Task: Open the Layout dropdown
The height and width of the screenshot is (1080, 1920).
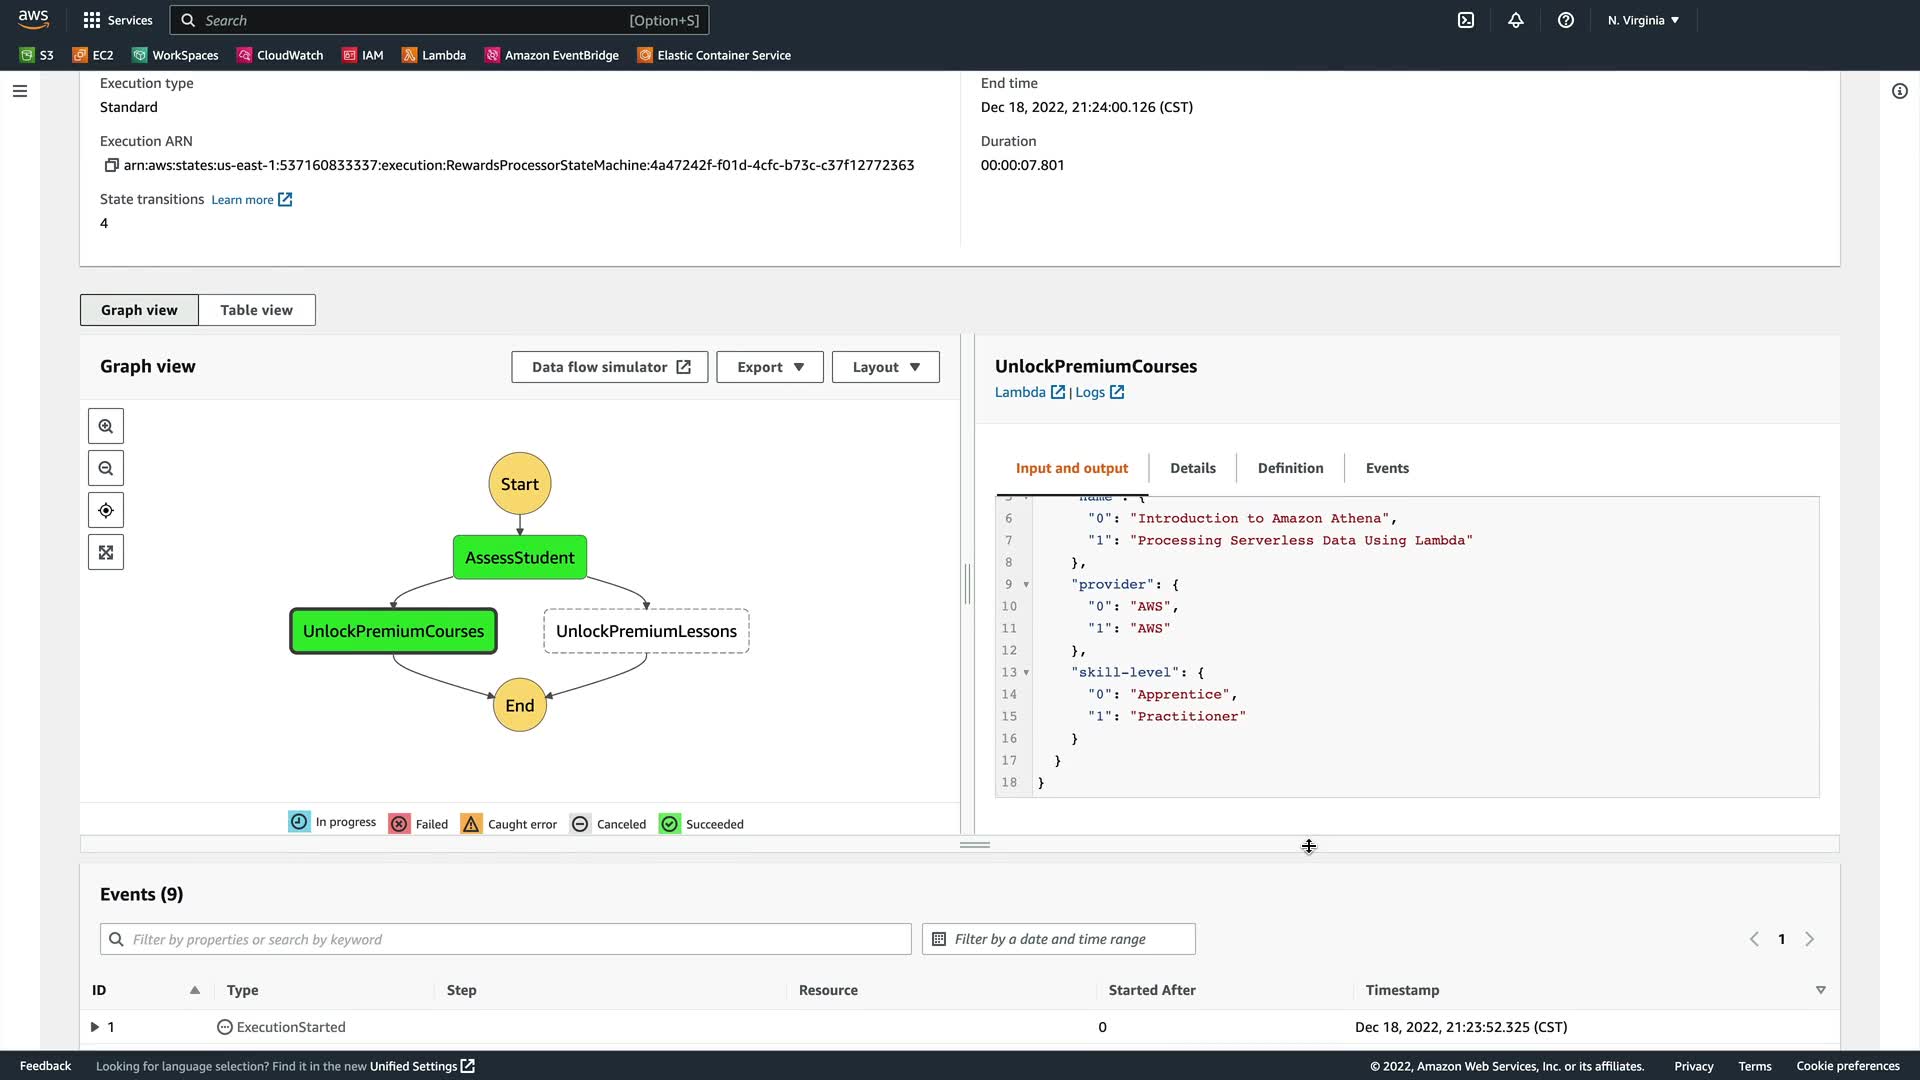Action: click(x=885, y=367)
